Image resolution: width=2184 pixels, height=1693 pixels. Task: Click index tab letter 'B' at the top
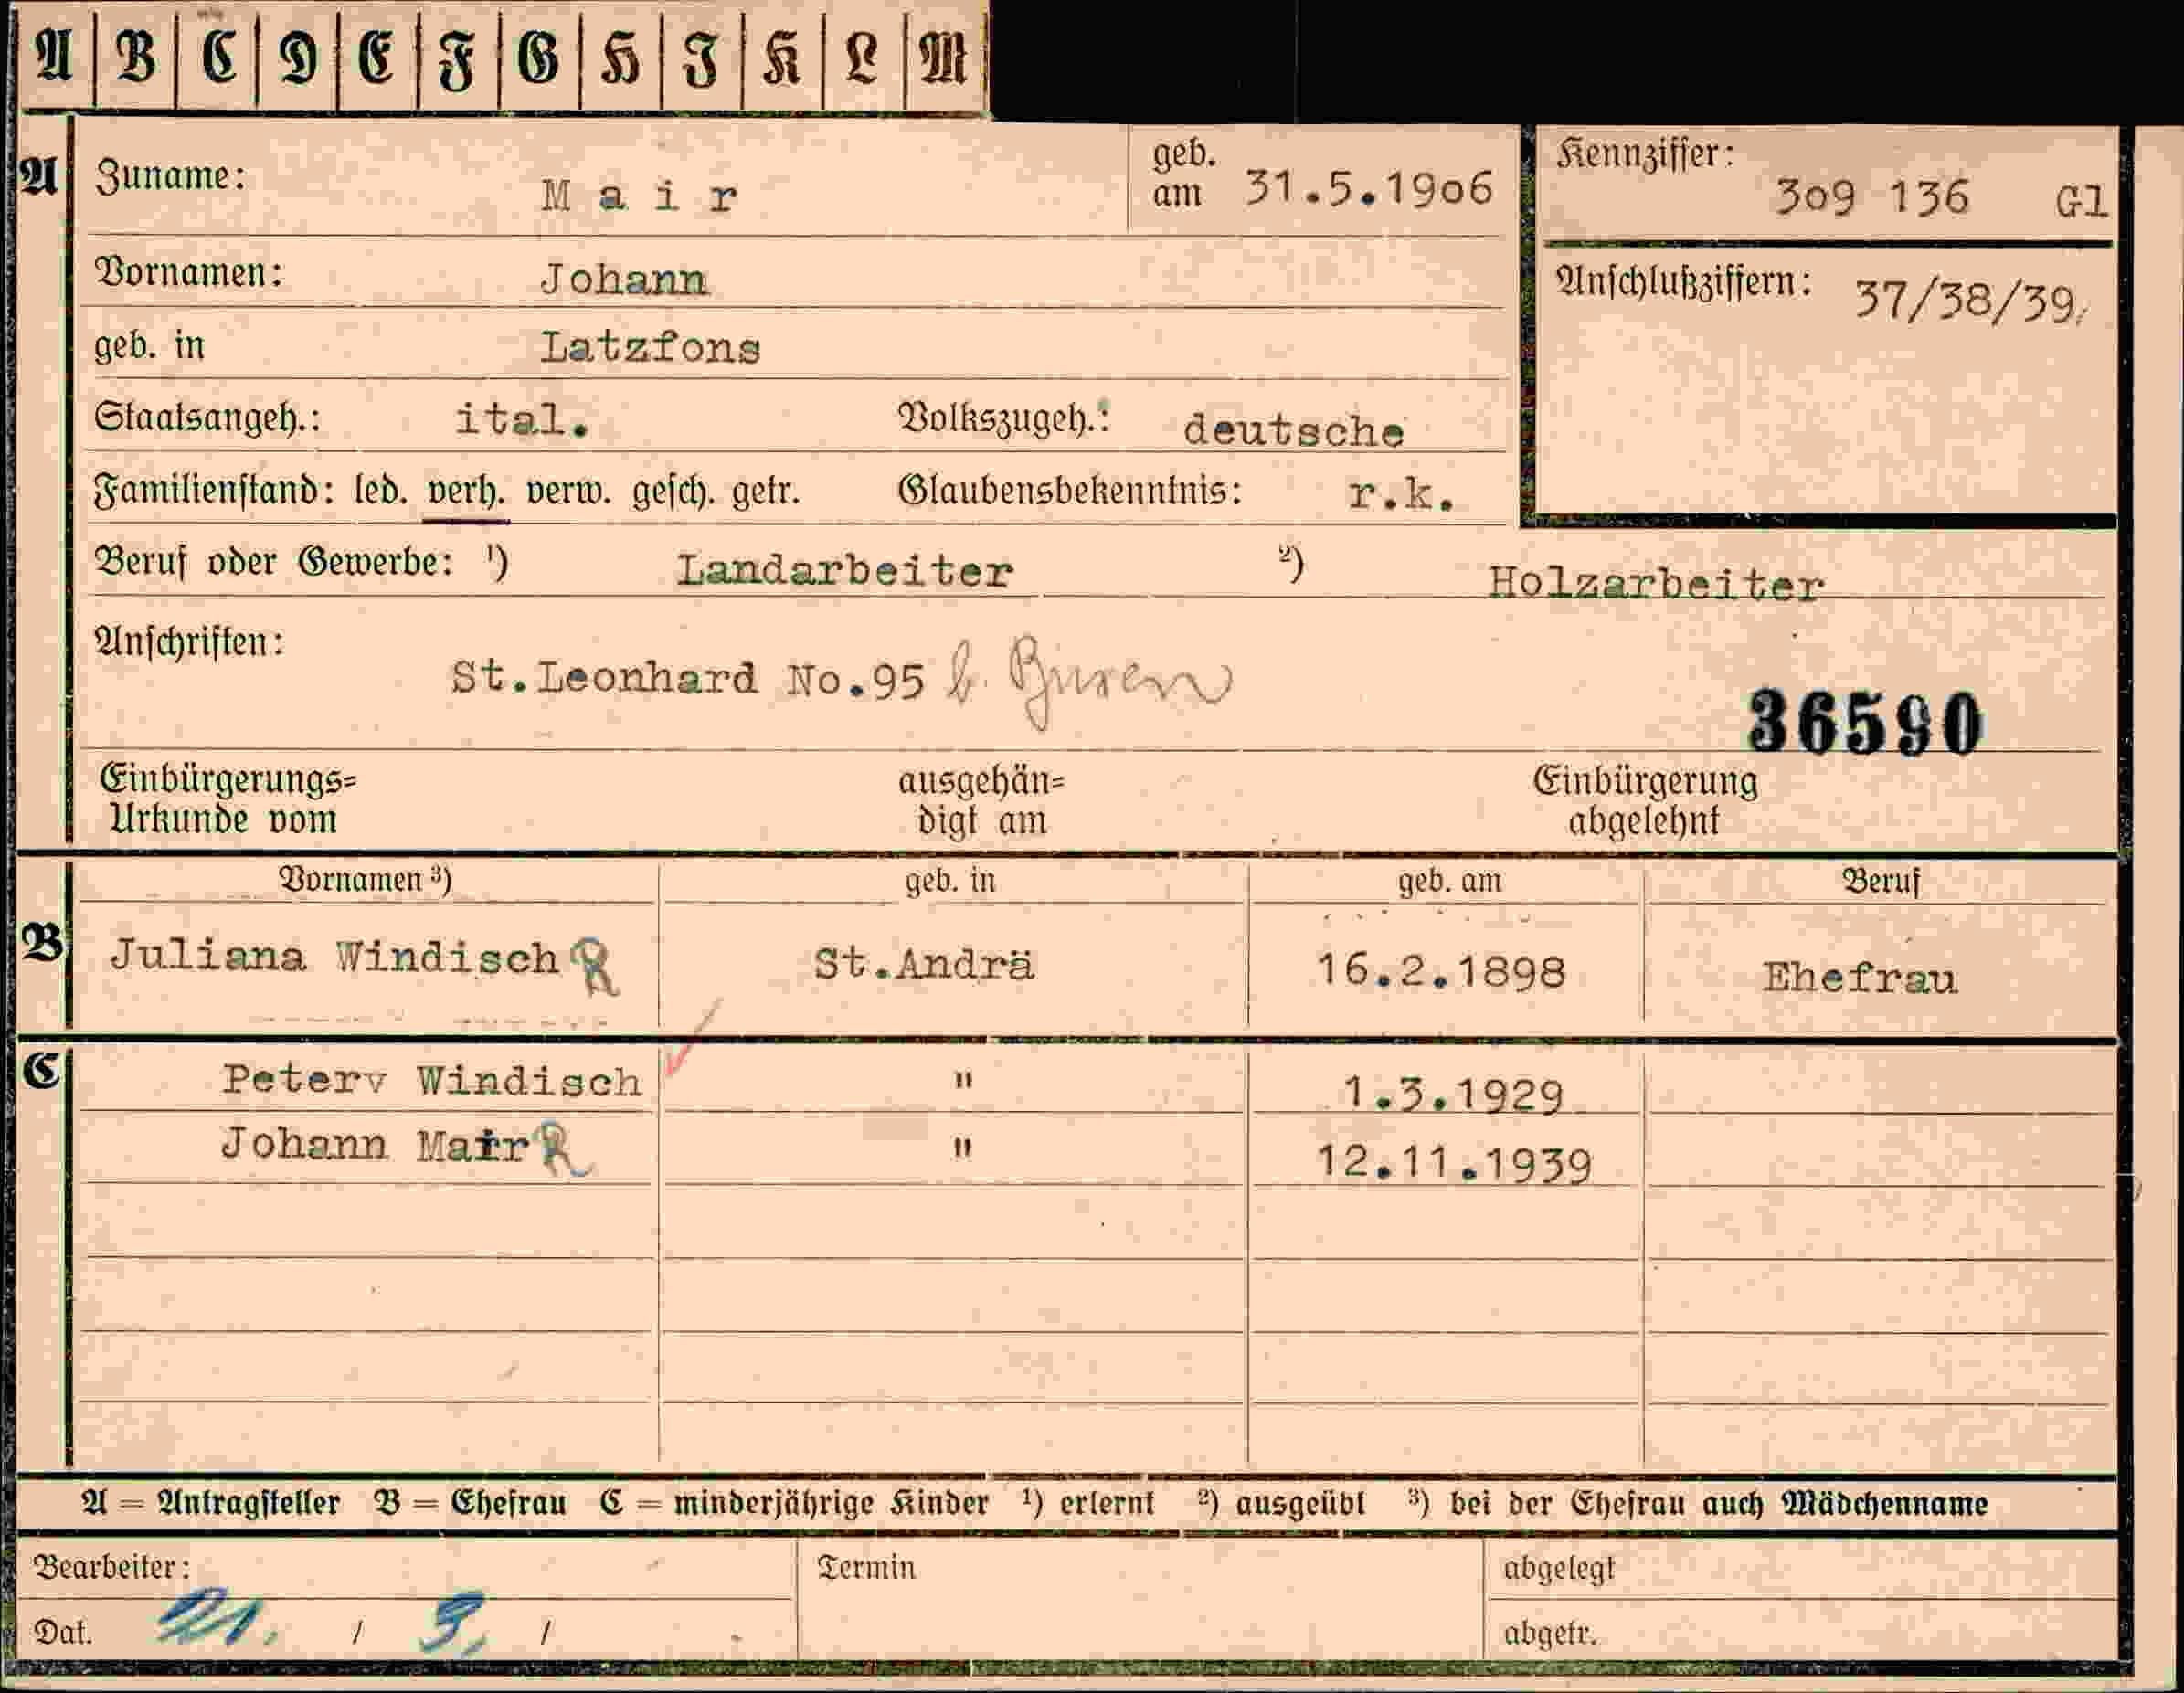click(136, 56)
